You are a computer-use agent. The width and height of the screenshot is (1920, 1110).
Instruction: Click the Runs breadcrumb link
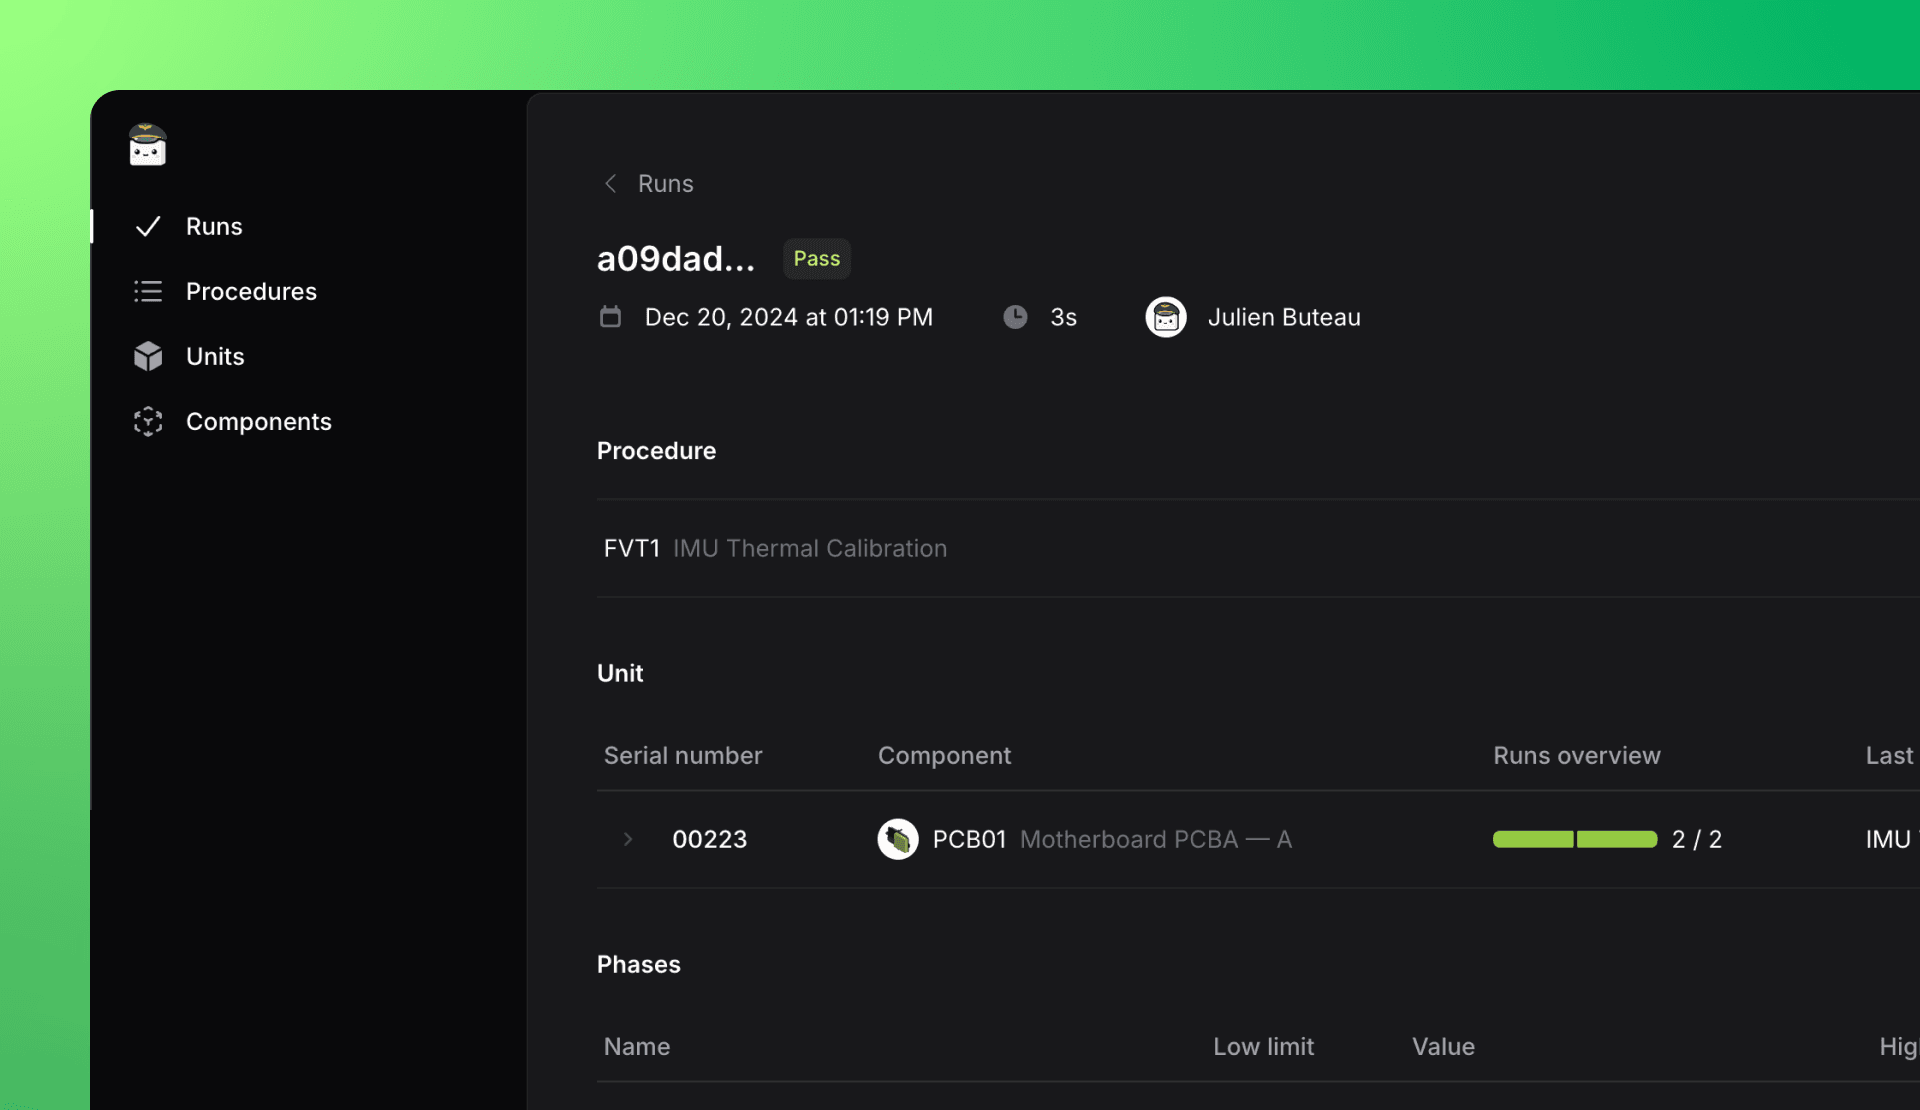665,183
